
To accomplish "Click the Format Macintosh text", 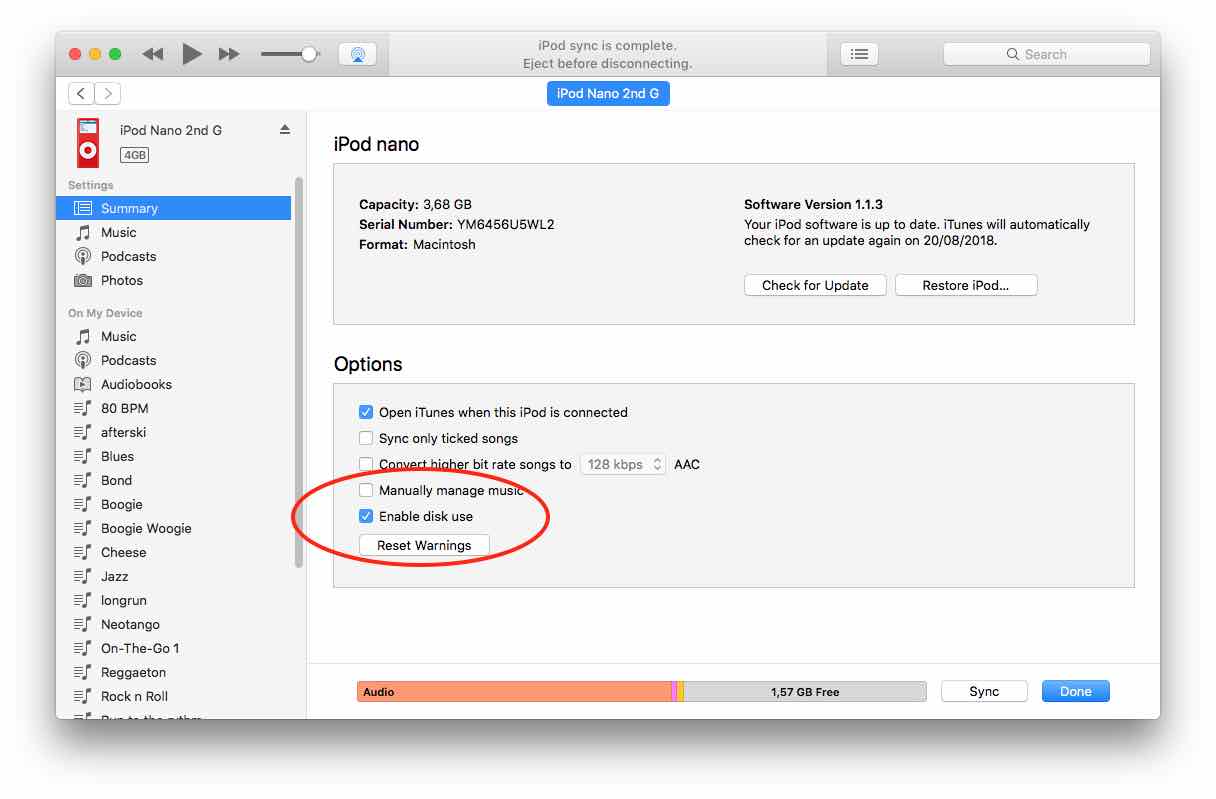I will tap(418, 244).
